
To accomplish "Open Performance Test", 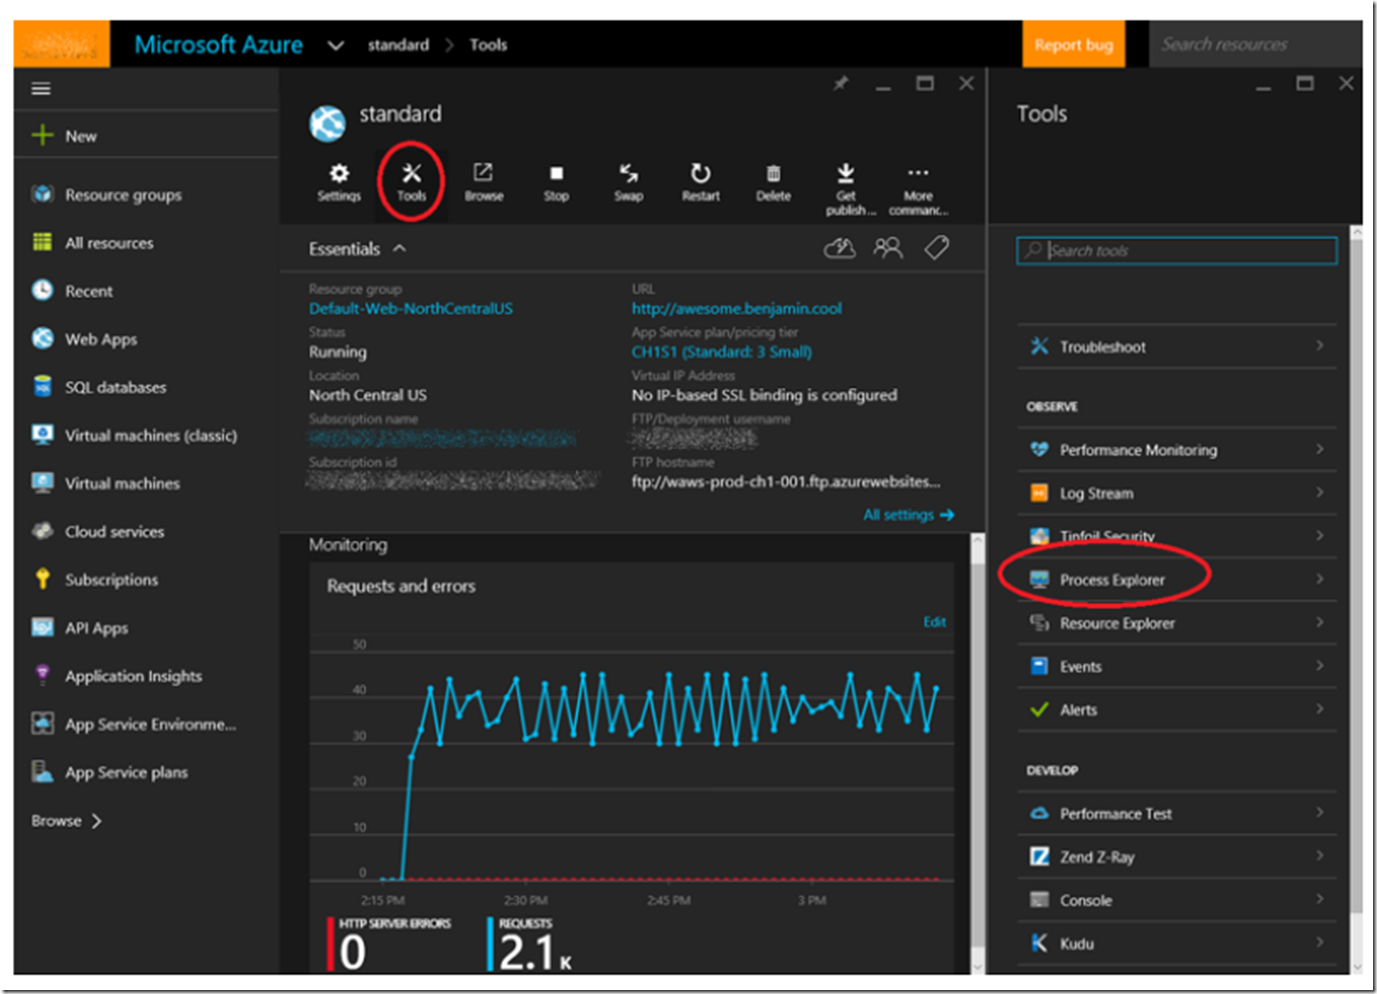I will tap(1177, 814).
